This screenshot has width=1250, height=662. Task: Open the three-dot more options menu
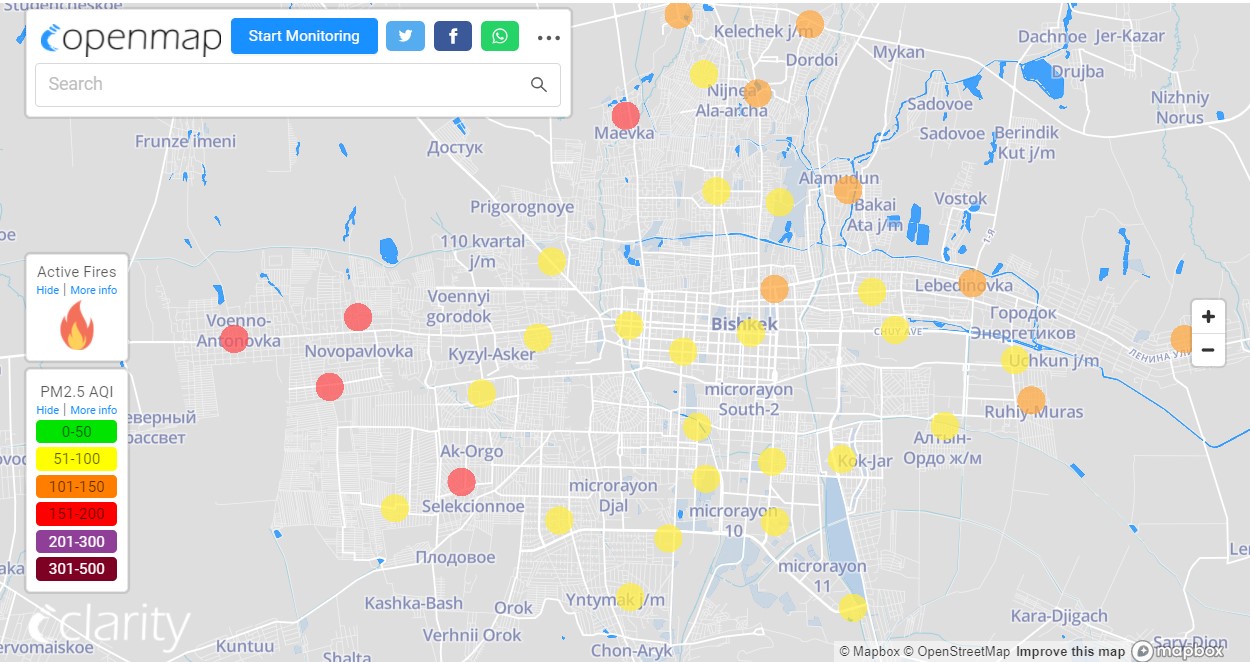[548, 38]
